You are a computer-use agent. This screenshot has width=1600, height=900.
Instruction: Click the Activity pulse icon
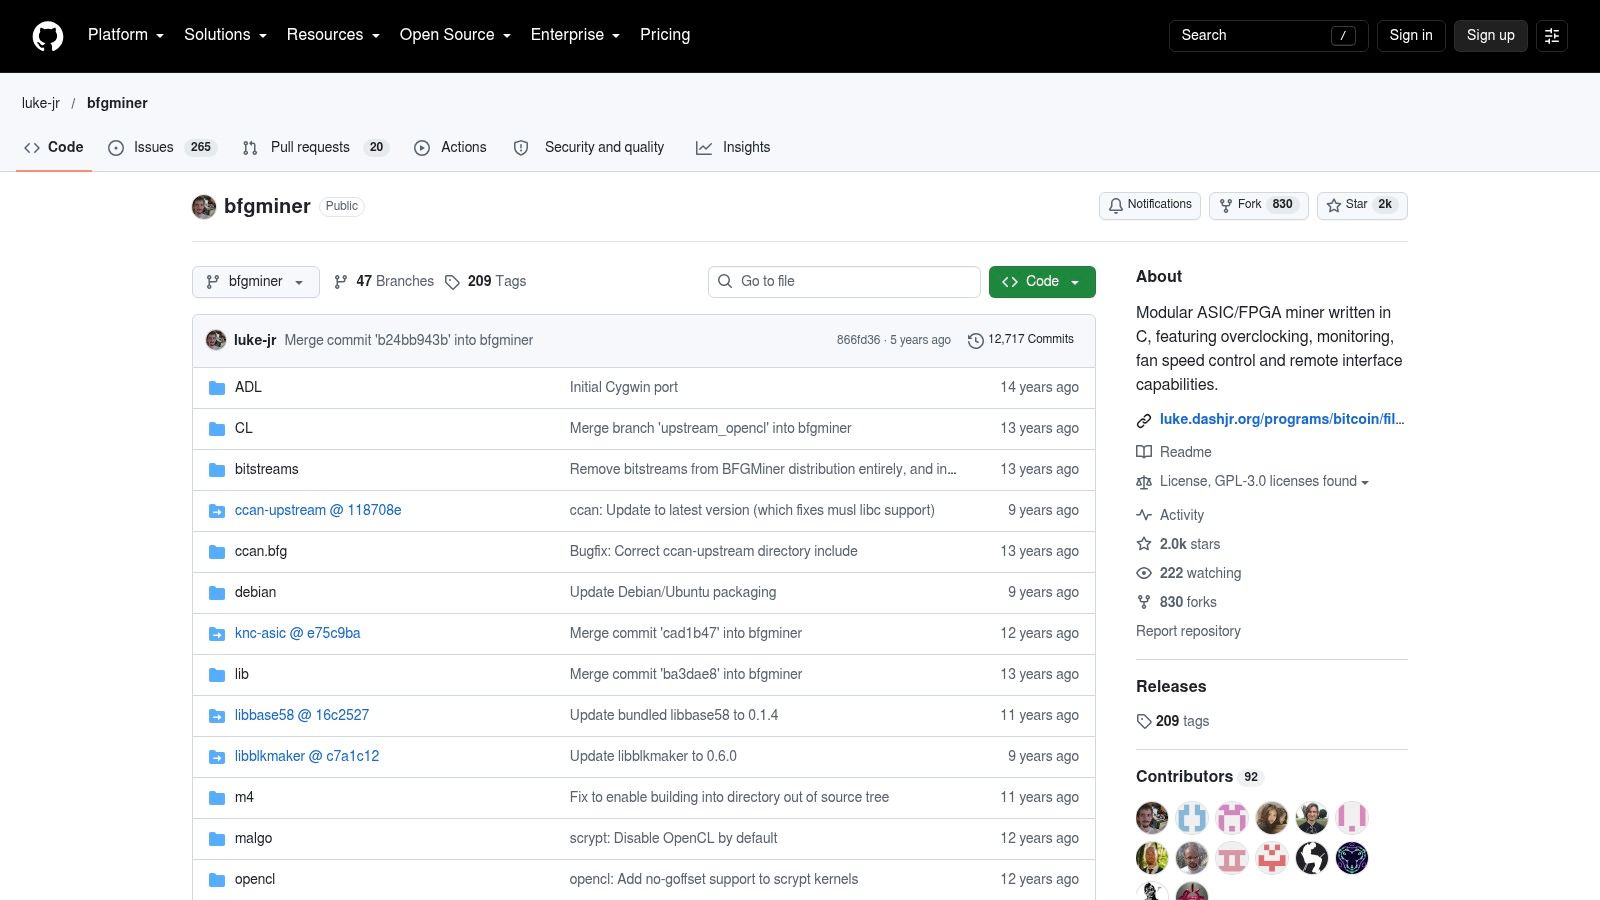click(1144, 515)
